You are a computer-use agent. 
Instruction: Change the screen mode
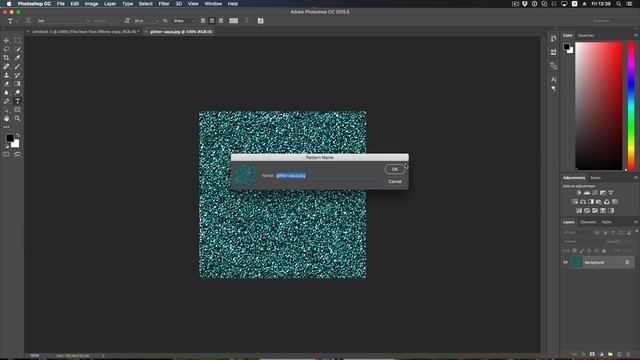[17, 155]
